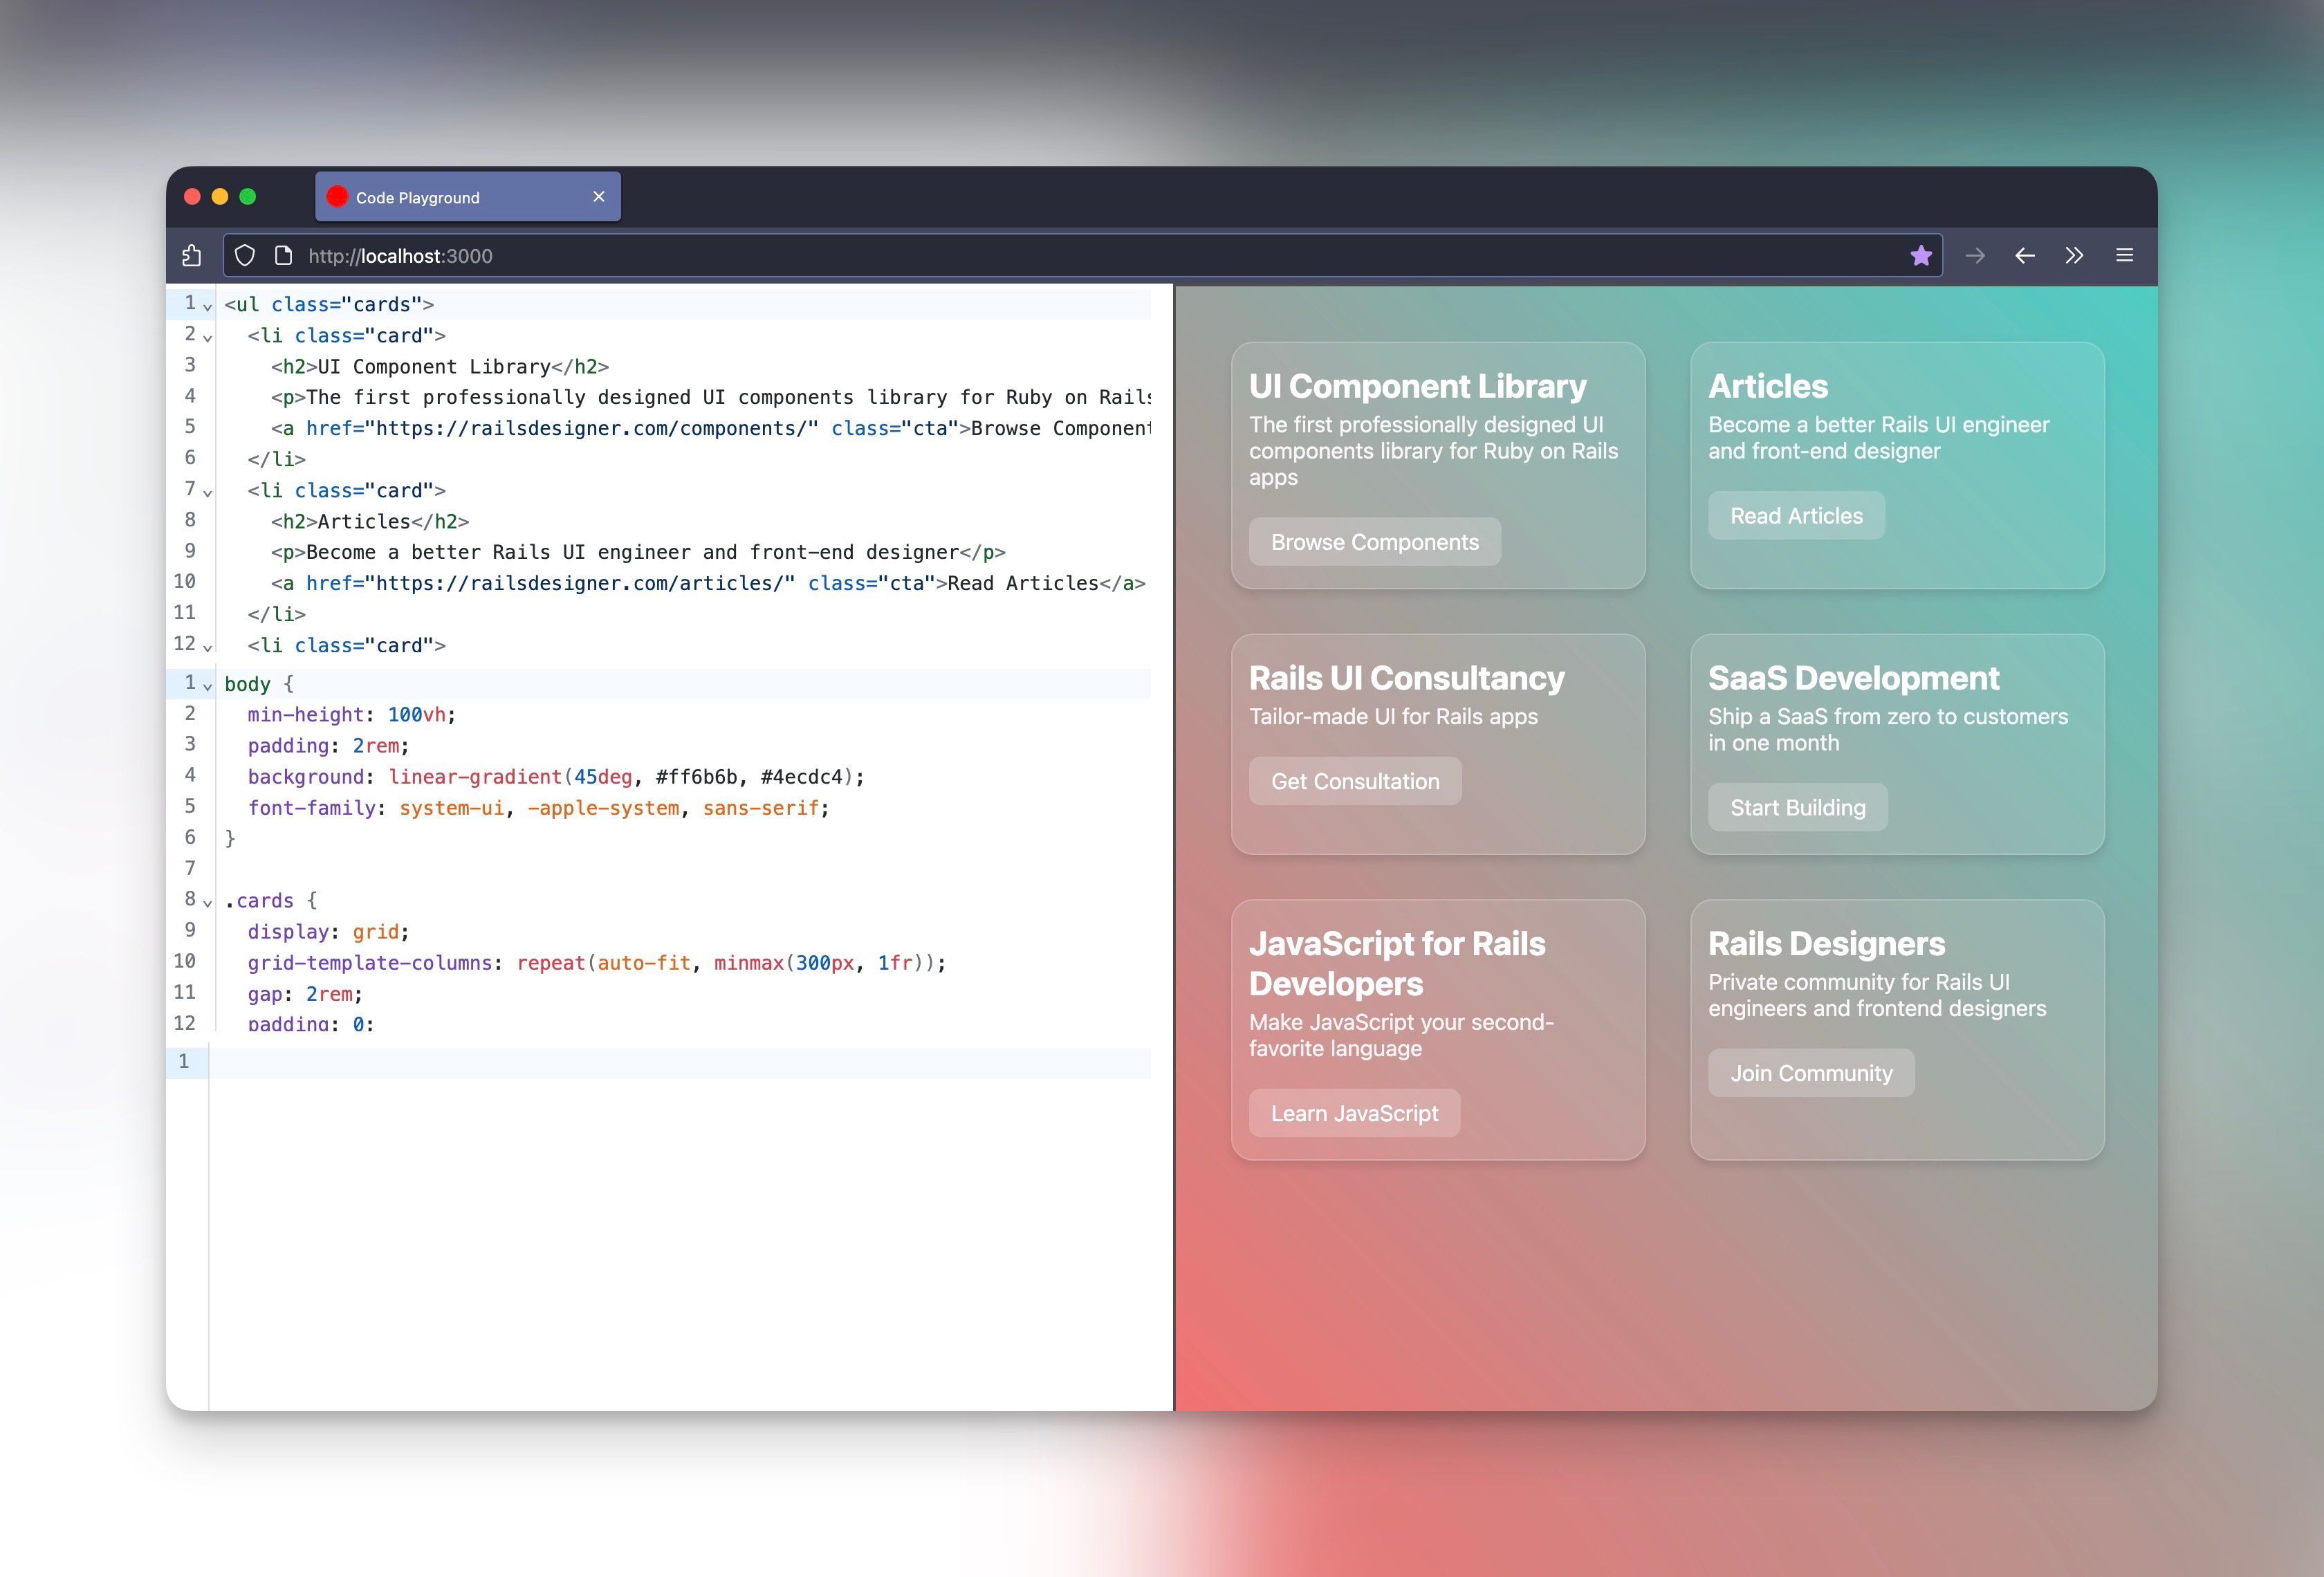Click 'Ship a SaaS from zero' description text

click(x=1888, y=730)
